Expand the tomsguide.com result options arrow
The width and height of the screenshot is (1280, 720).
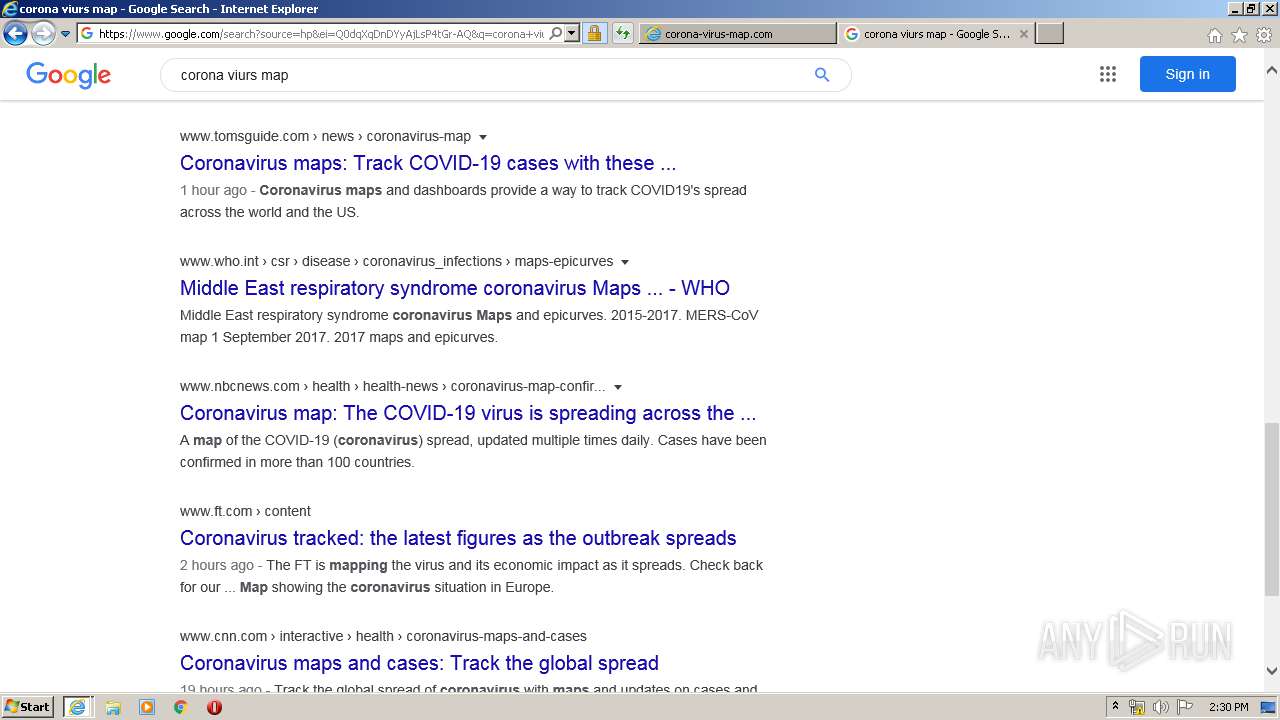tap(483, 137)
